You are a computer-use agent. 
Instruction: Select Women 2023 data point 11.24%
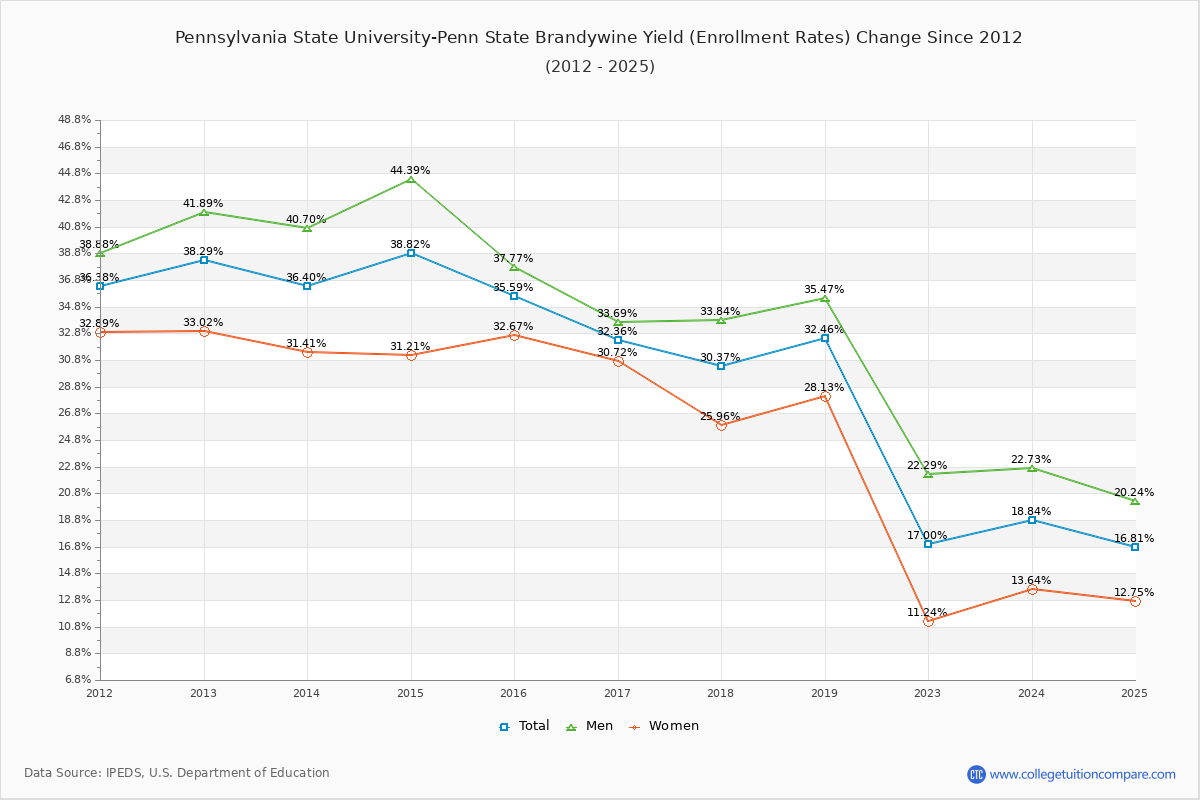tap(928, 621)
